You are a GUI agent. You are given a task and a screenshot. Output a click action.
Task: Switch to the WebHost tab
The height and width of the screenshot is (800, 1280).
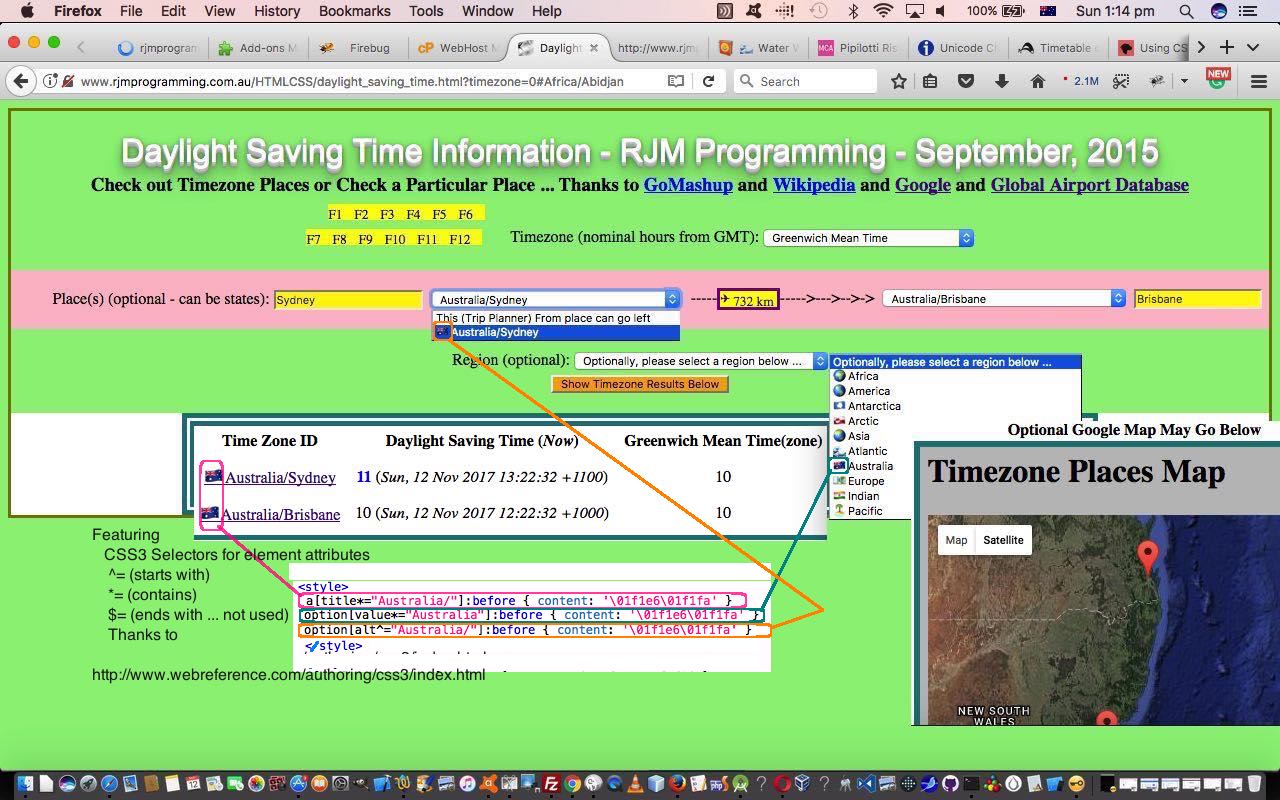point(456,47)
